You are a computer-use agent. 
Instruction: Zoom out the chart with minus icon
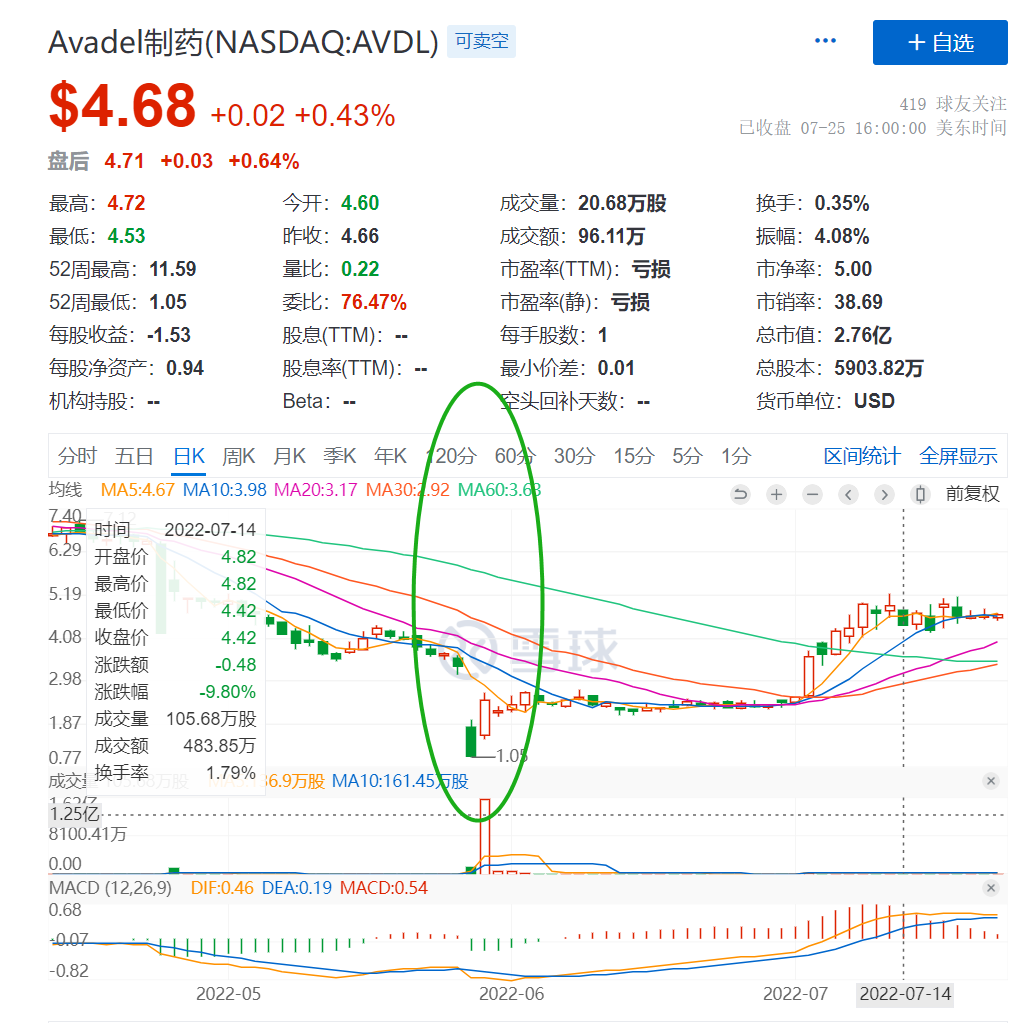812,494
